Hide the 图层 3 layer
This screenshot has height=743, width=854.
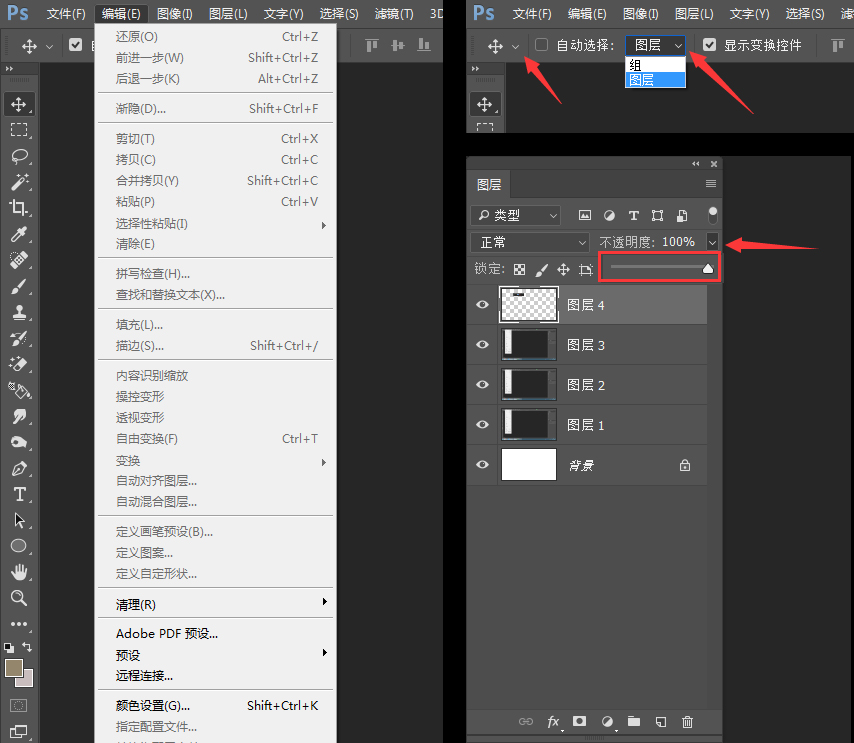(482, 344)
